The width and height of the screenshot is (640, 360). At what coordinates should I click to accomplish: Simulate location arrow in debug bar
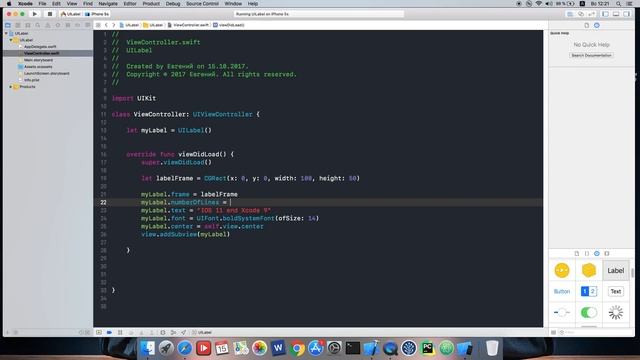(184, 333)
